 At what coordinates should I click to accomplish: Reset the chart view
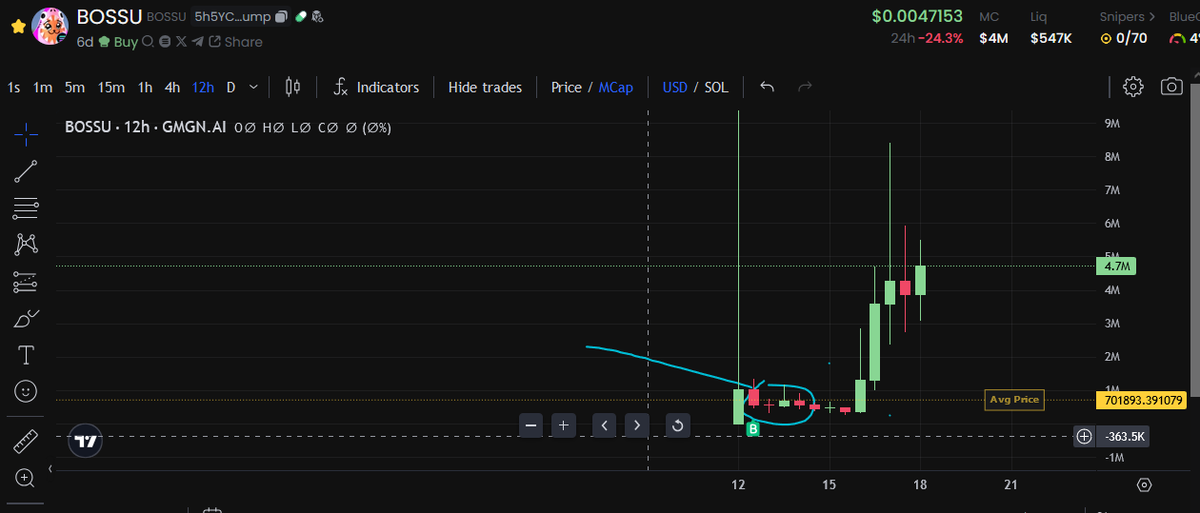(677, 425)
